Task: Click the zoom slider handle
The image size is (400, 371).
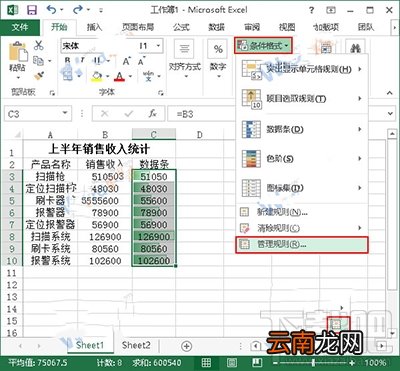Action: [x=313, y=363]
